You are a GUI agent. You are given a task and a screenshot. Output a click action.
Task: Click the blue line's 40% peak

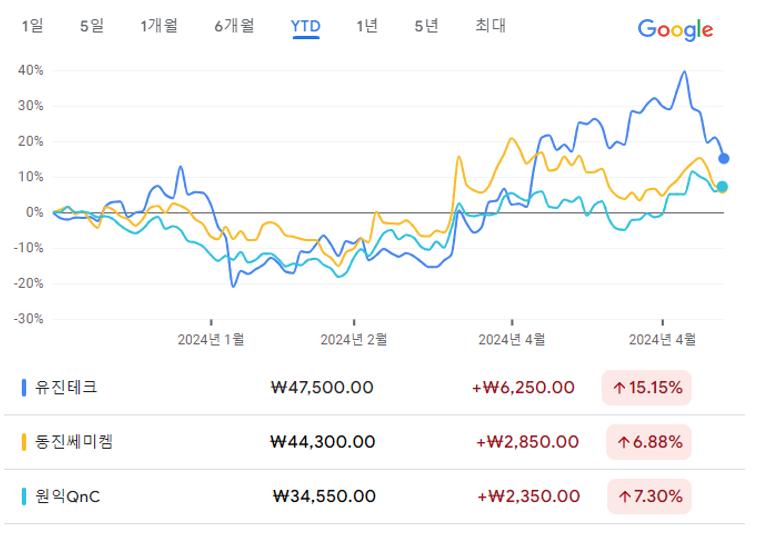click(x=684, y=72)
